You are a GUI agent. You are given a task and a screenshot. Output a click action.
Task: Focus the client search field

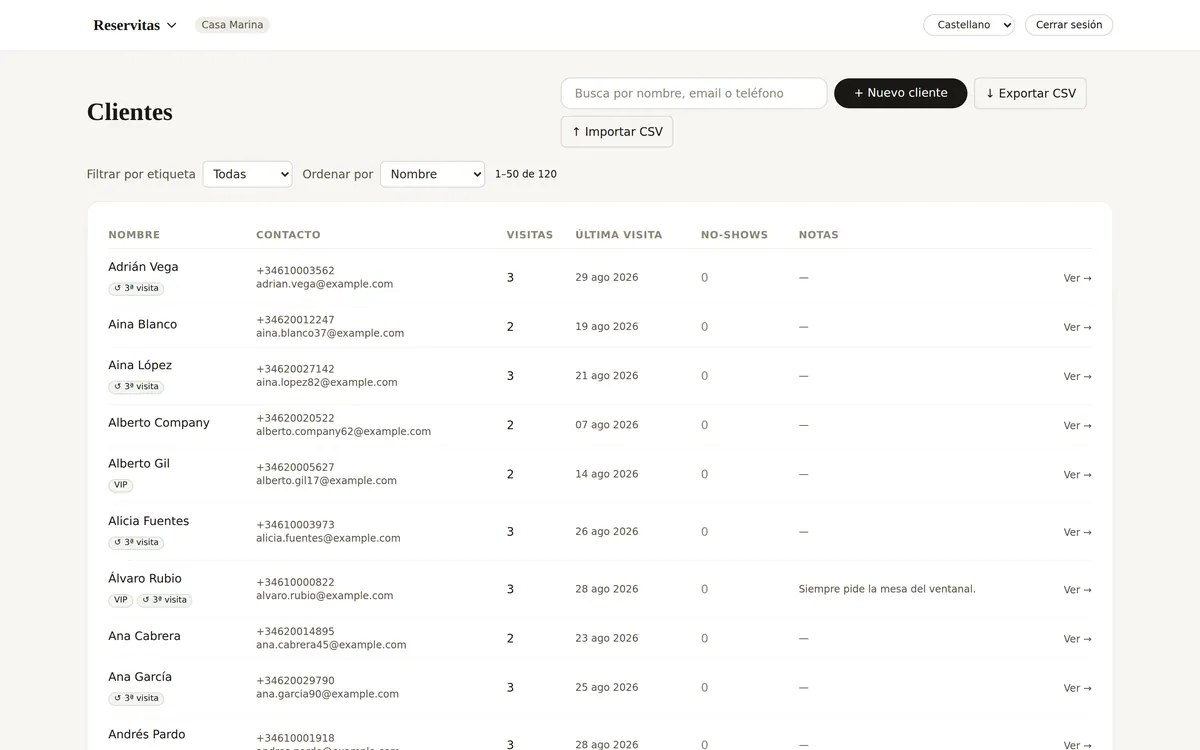click(x=694, y=93)
